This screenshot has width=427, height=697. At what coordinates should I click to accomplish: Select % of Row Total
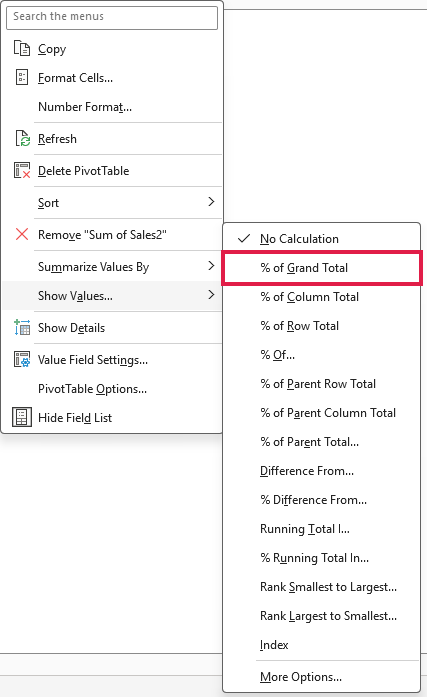pos(321,326)
